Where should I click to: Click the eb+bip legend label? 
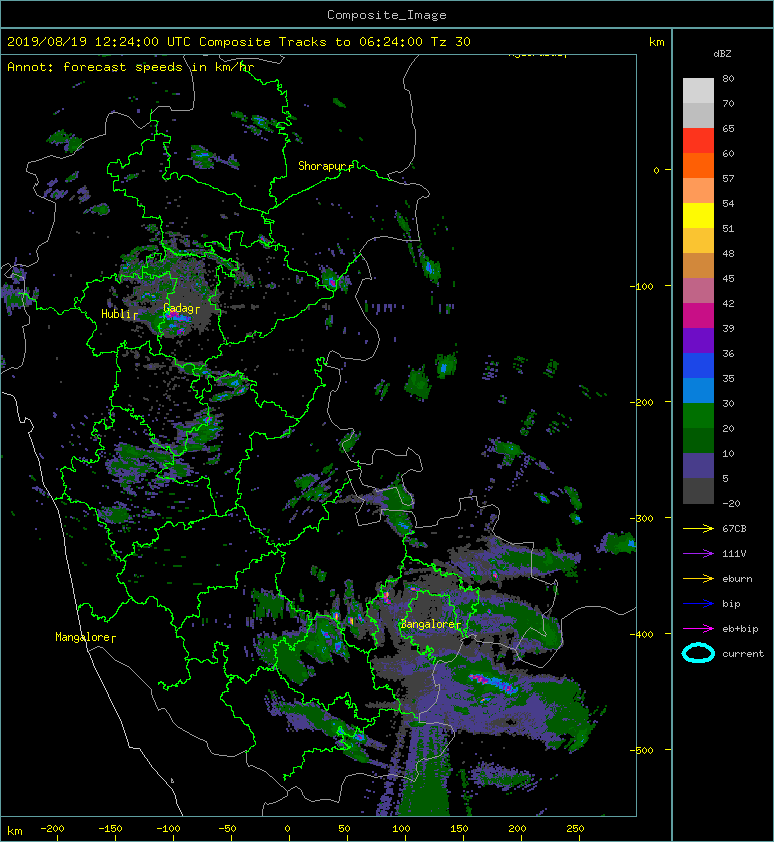740,629
